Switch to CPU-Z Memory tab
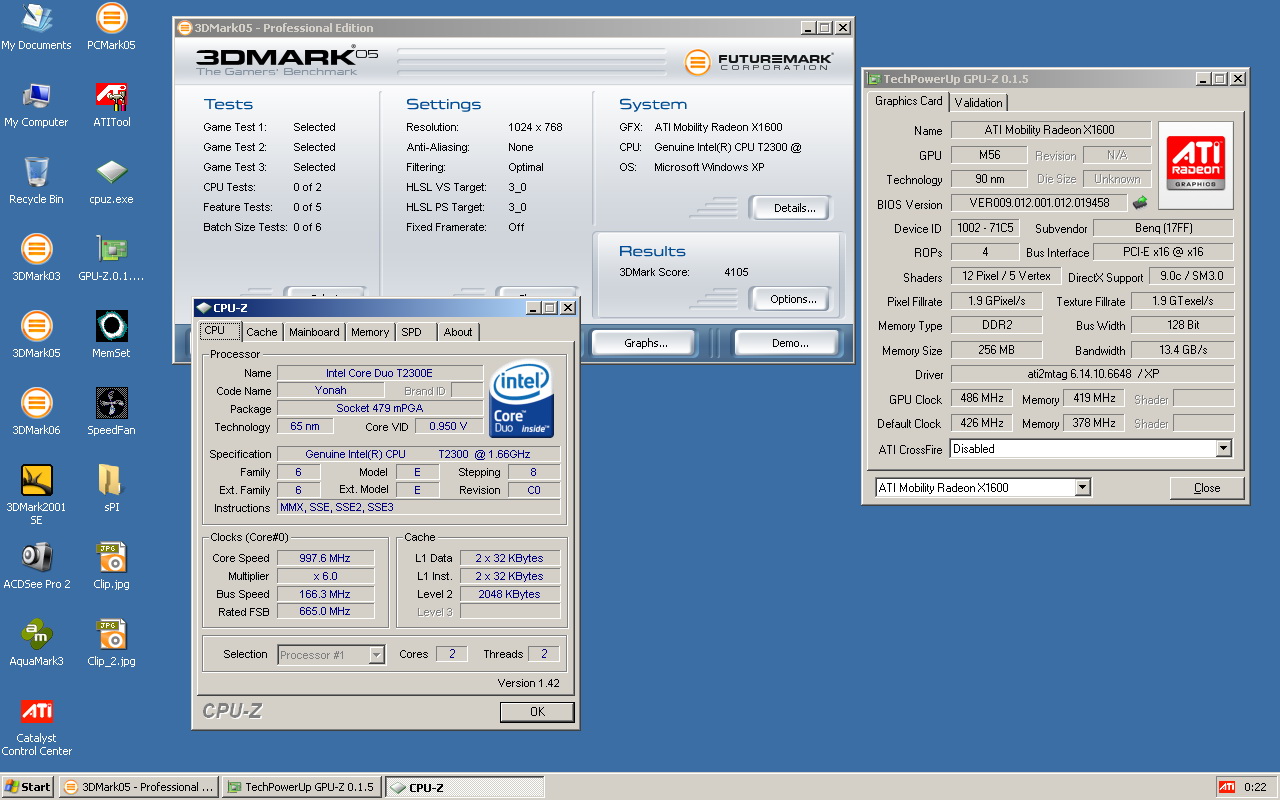Screen dimensions: 1280x800 click(370, 332)
